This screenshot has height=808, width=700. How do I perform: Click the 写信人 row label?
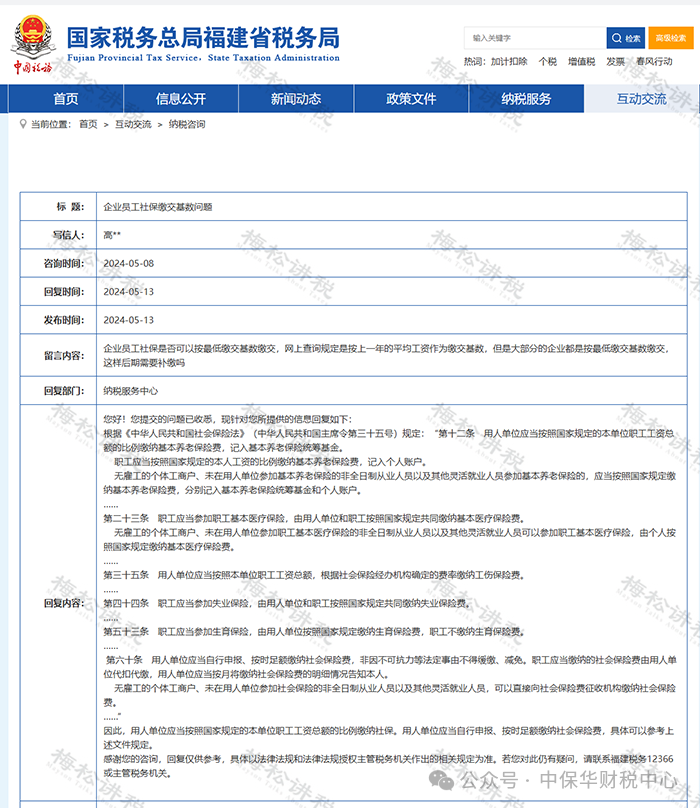point(68,235)
